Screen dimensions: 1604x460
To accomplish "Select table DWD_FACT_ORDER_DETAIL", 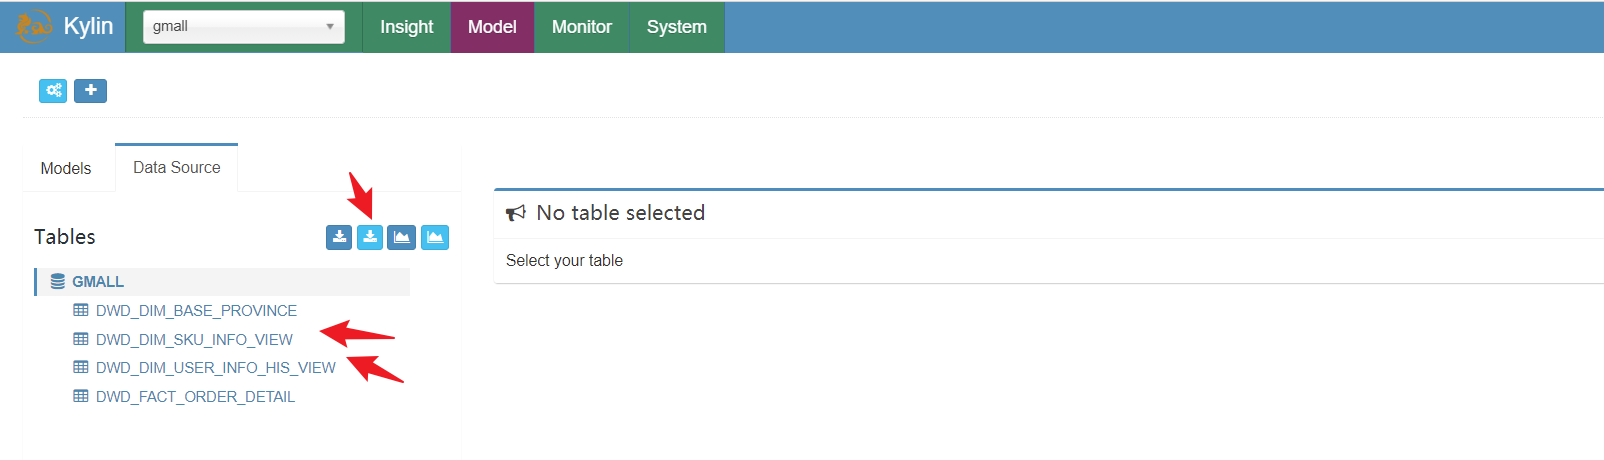I will (x=195, y=397).
